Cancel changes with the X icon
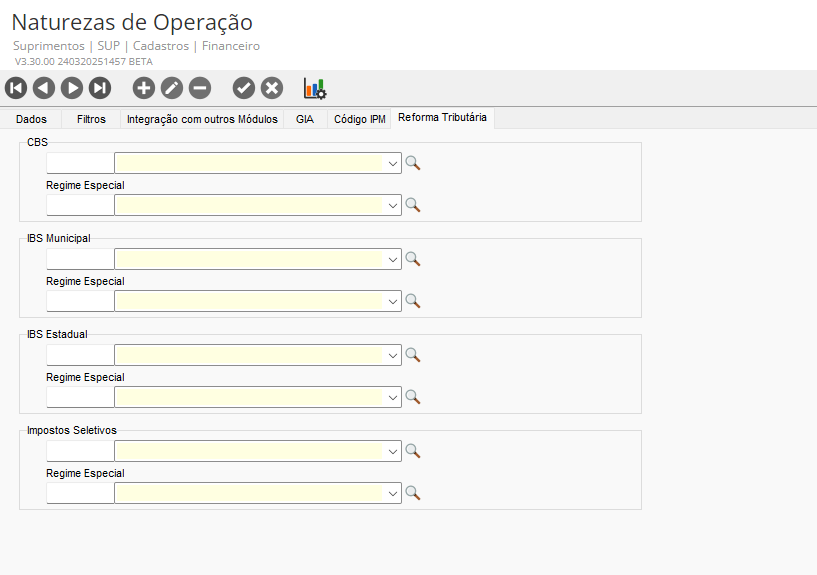The height and width of the screenshot is (575, 817). [x=272, y=88]
